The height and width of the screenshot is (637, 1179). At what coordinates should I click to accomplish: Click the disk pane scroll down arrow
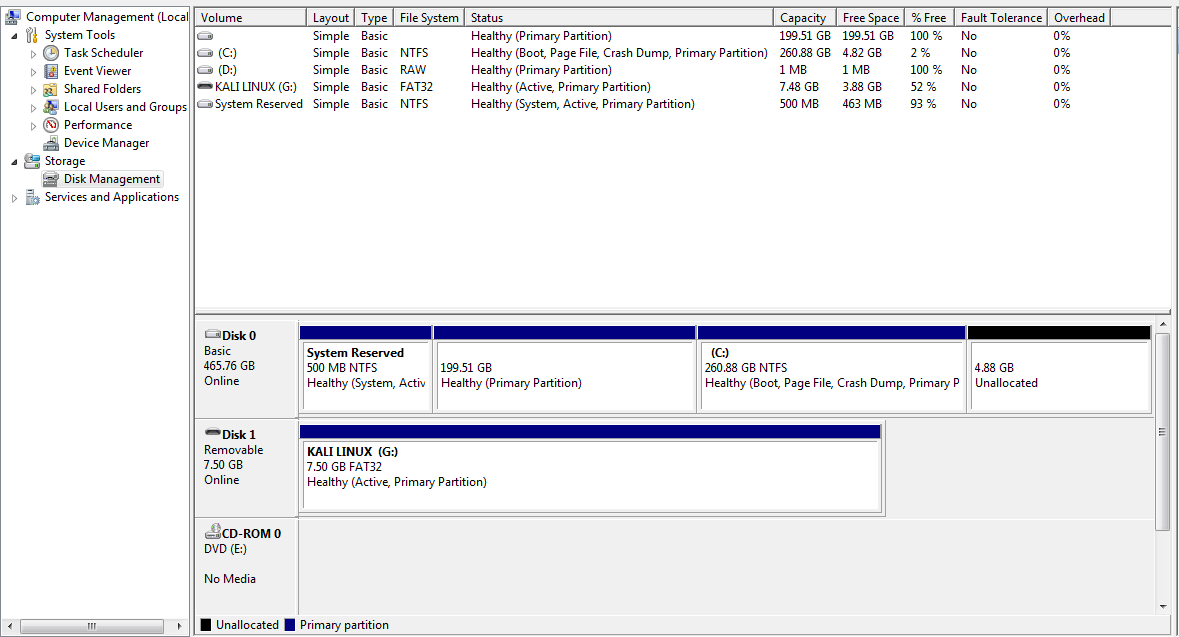(x=1162, y=606)
